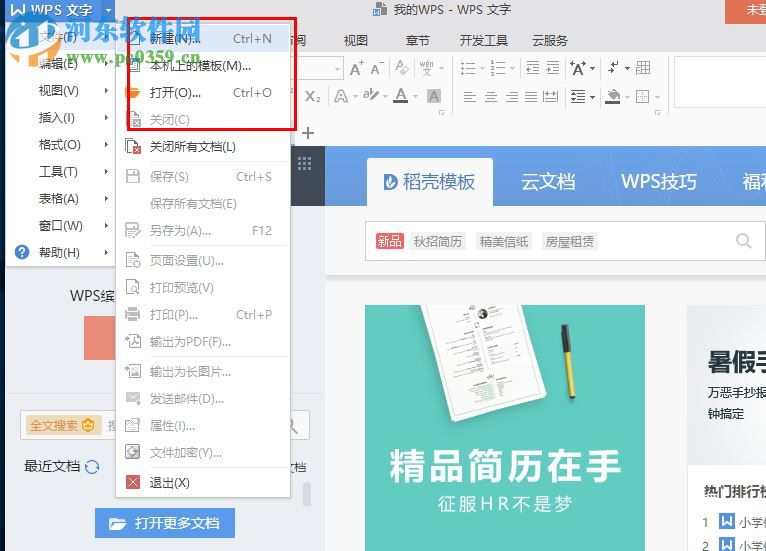766x551 pixels.
Task: Expand the Chinese layout dropdown arrow
Action: pyautogui.click(x=593, y=68)
